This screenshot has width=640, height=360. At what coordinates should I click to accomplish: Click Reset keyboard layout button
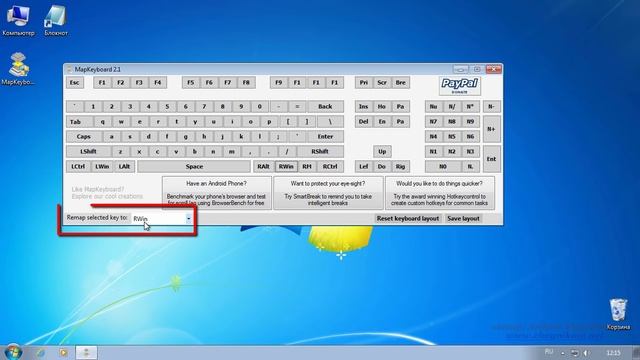408,219
